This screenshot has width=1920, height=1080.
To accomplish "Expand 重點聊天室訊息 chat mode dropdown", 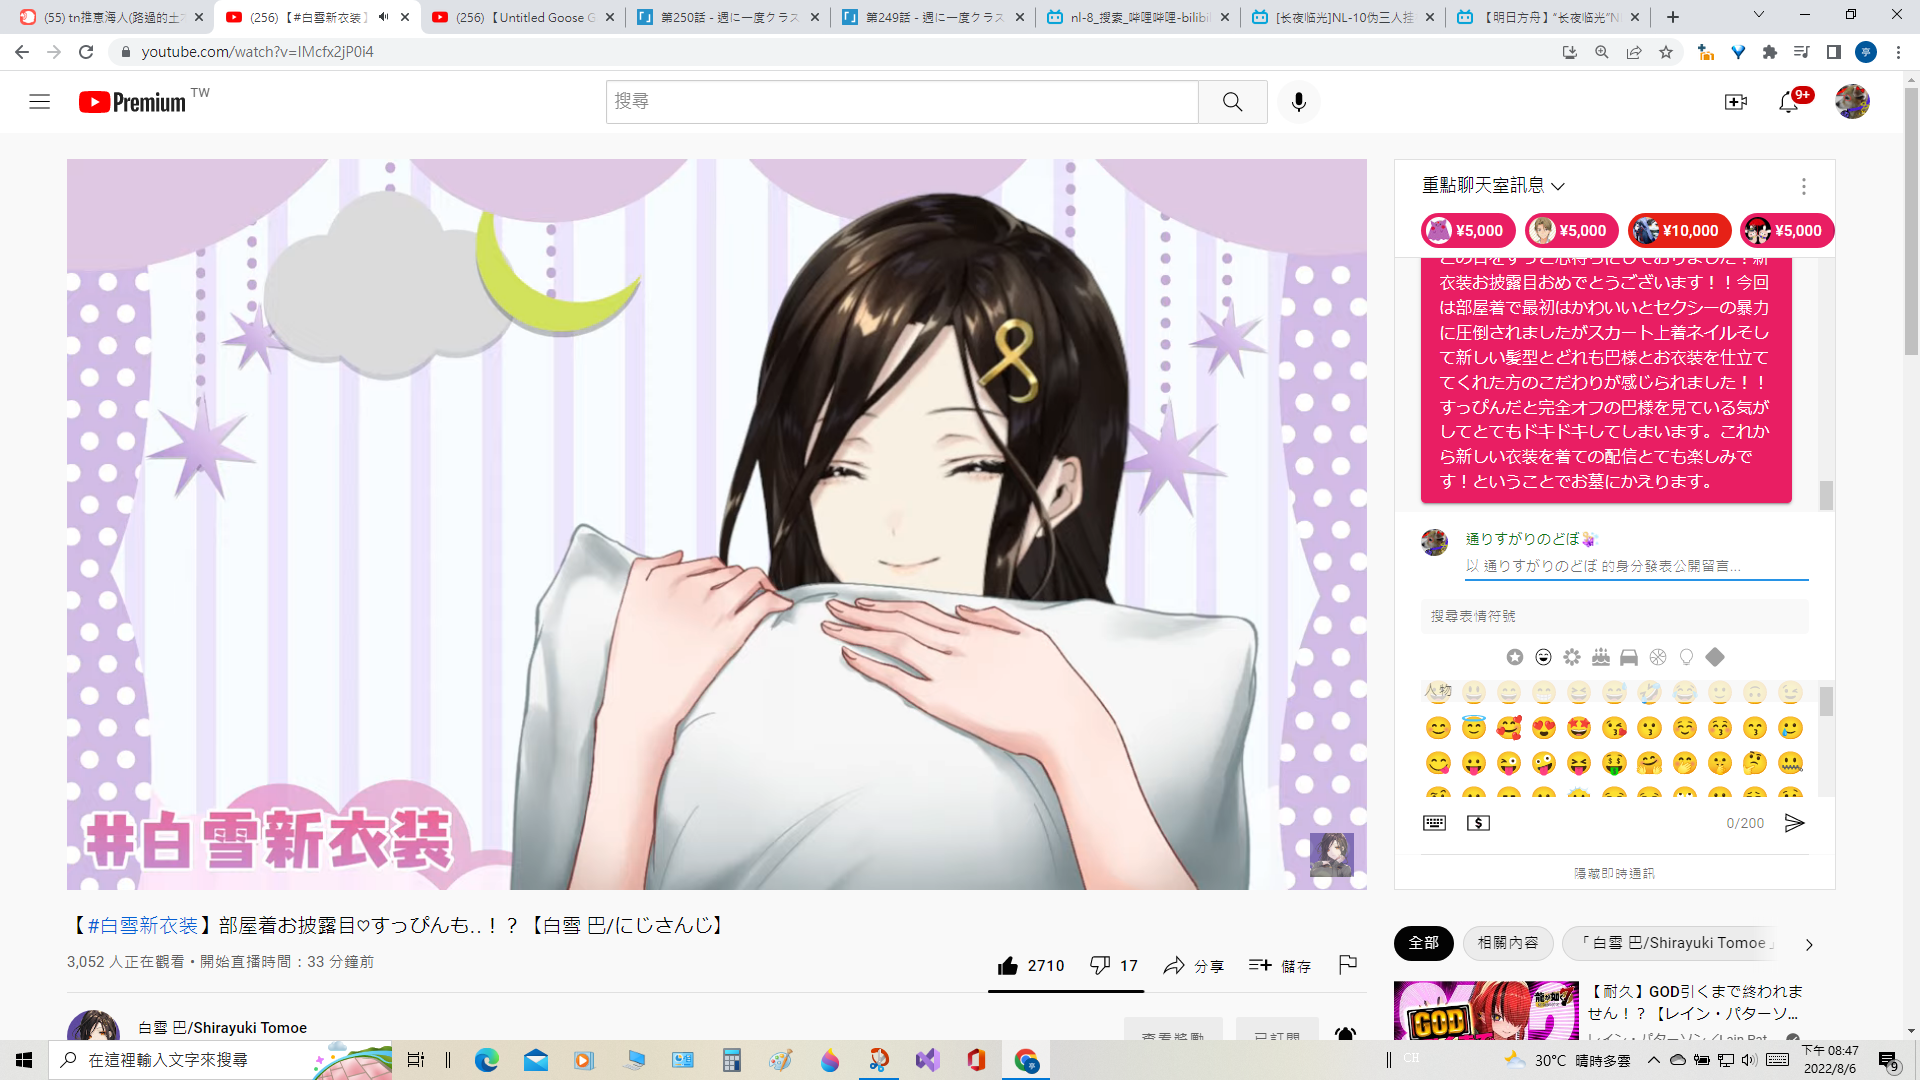I will coord(1493,186).
